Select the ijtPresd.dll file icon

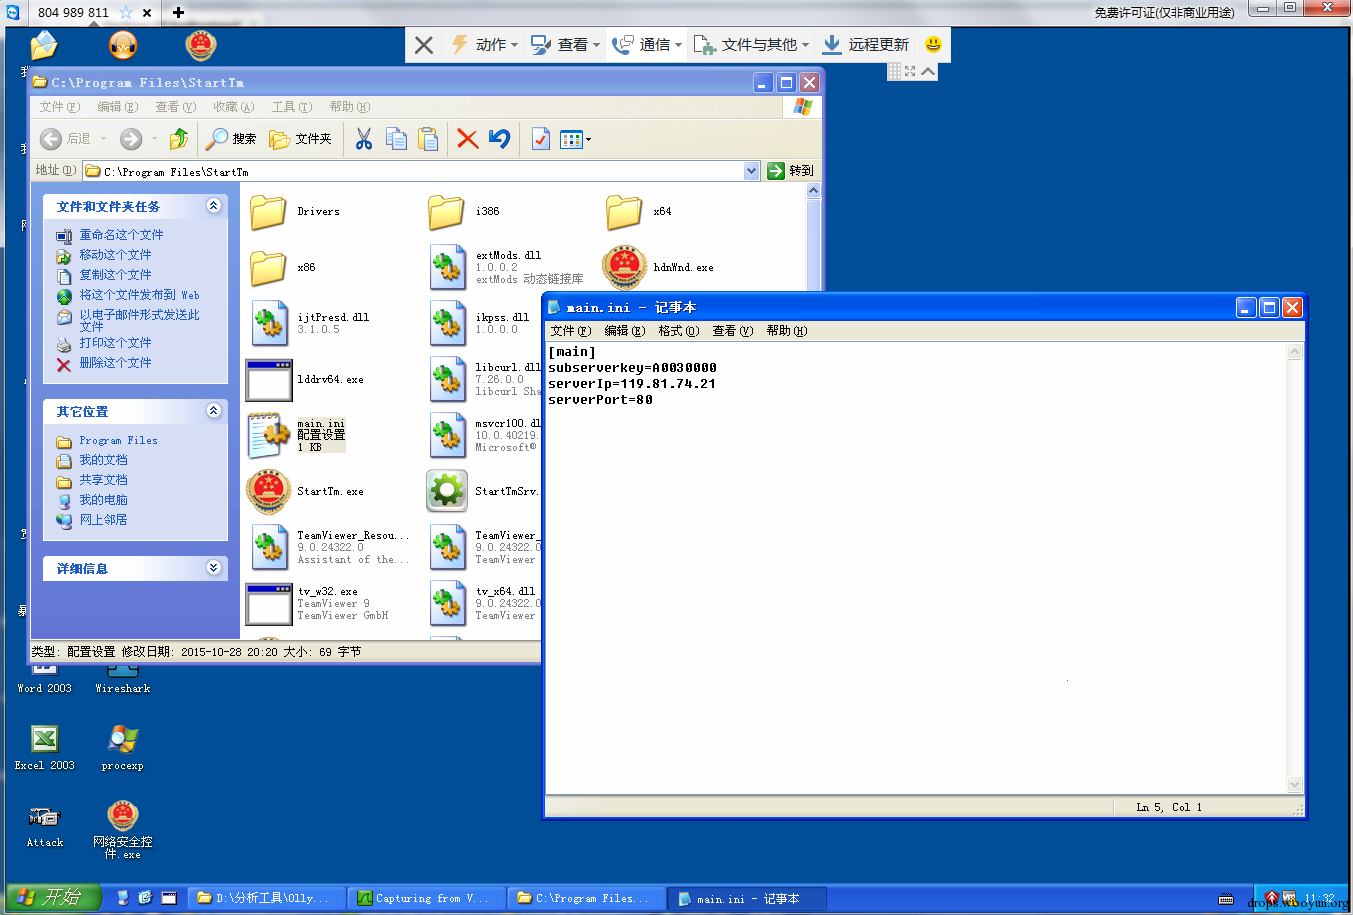[x=269, y=324]
